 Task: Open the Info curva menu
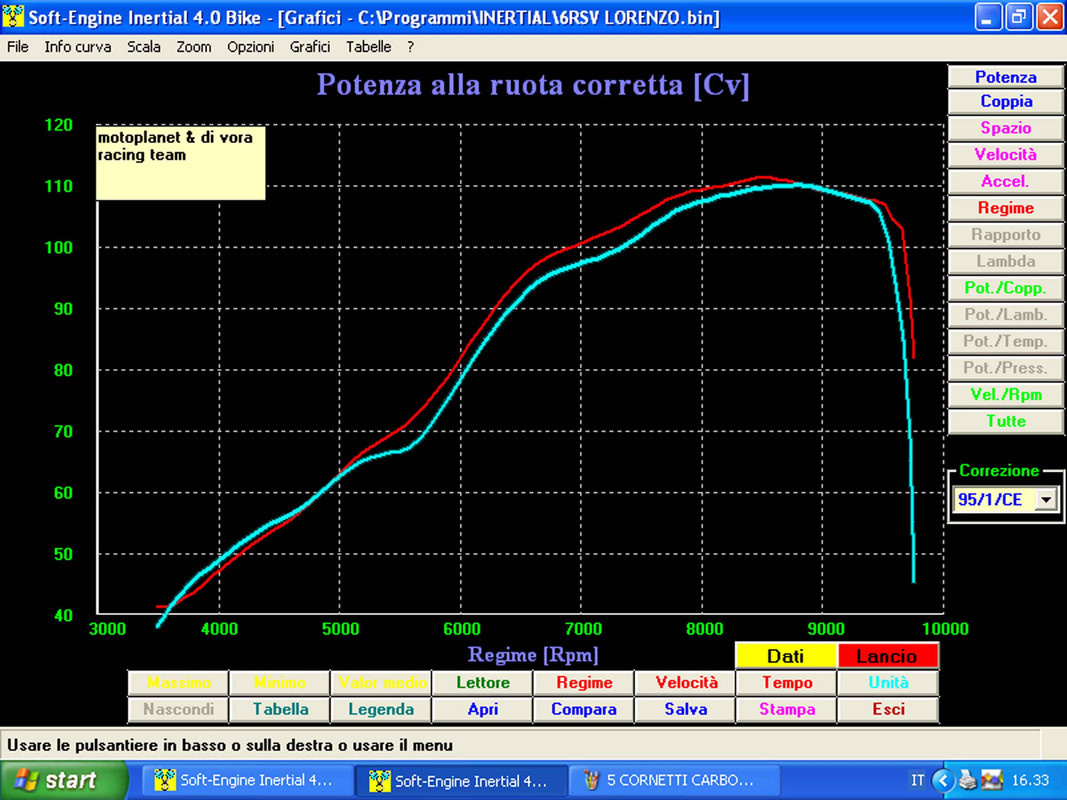[x=78, y=47]
